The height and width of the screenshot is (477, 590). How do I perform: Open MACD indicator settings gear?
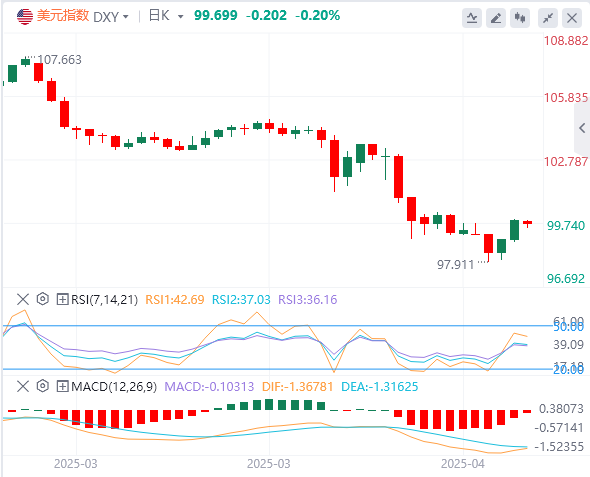click(43, 386)
